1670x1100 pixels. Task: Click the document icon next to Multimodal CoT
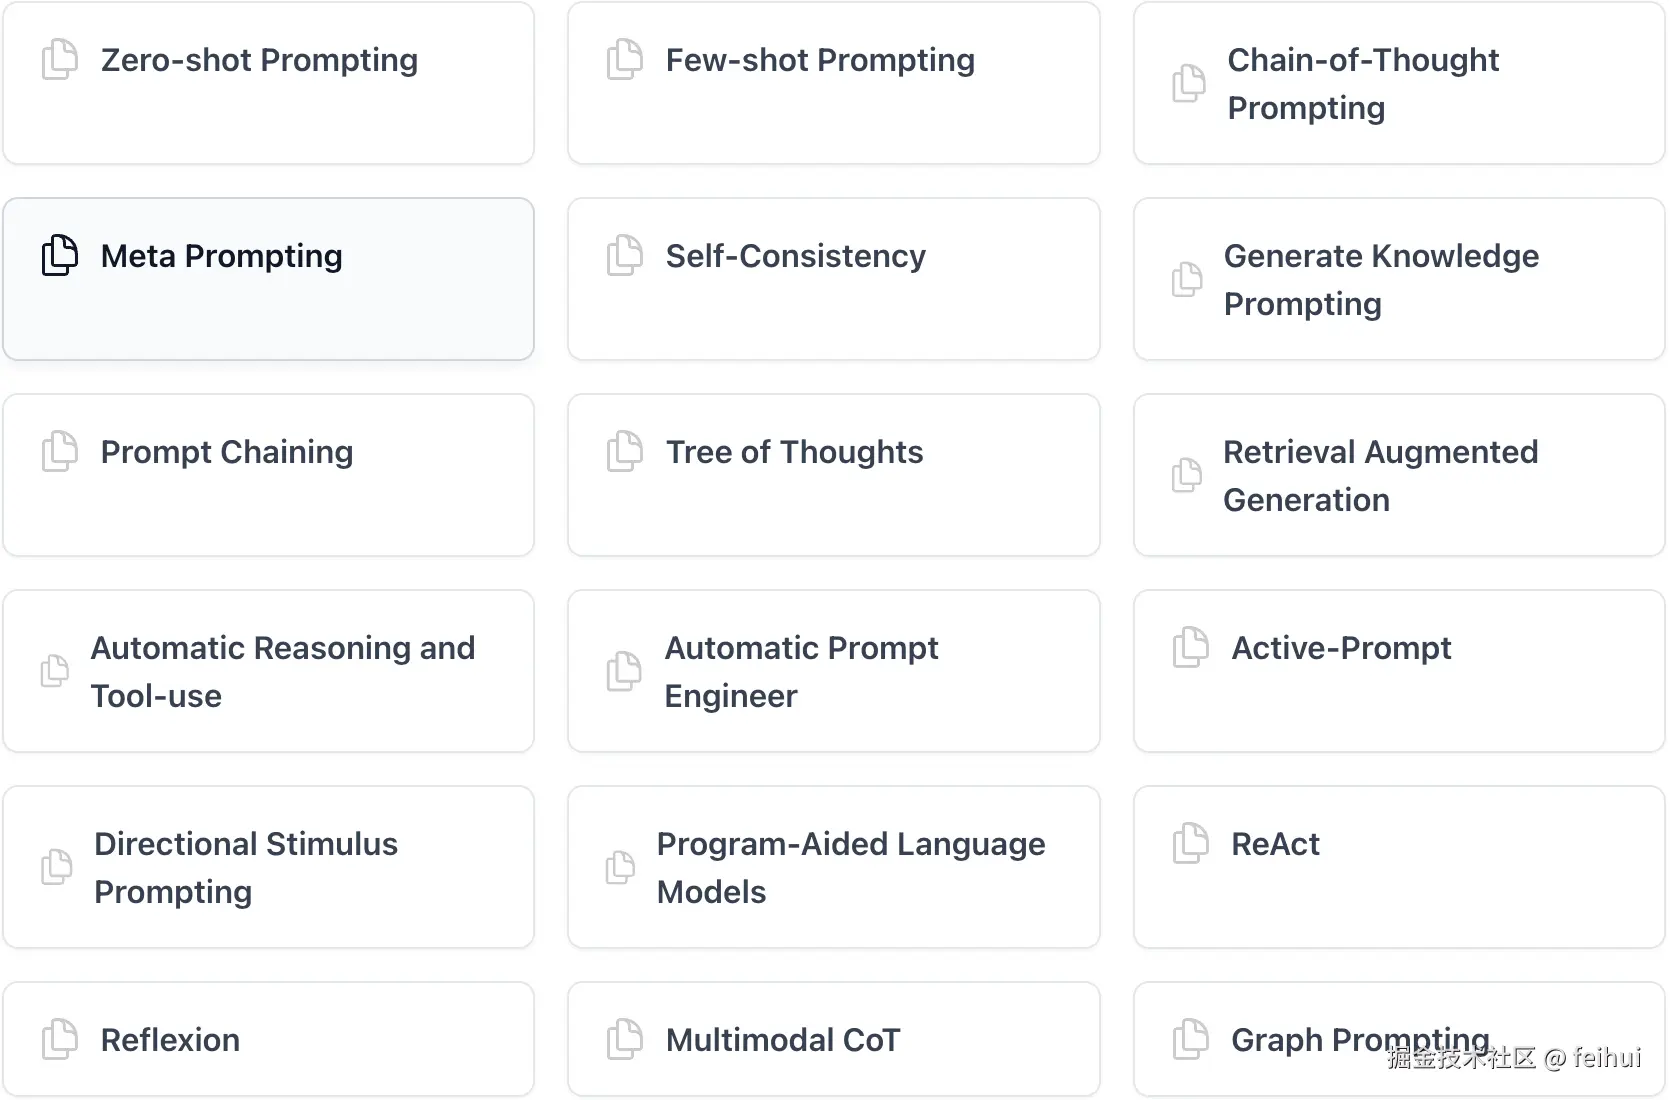tap(624, 1040)
